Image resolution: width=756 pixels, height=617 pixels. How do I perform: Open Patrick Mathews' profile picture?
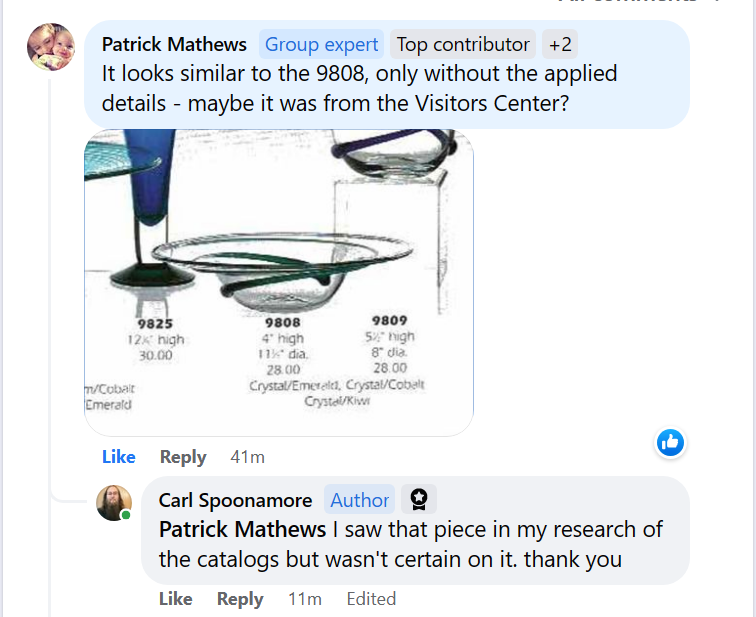click(50, 47)
